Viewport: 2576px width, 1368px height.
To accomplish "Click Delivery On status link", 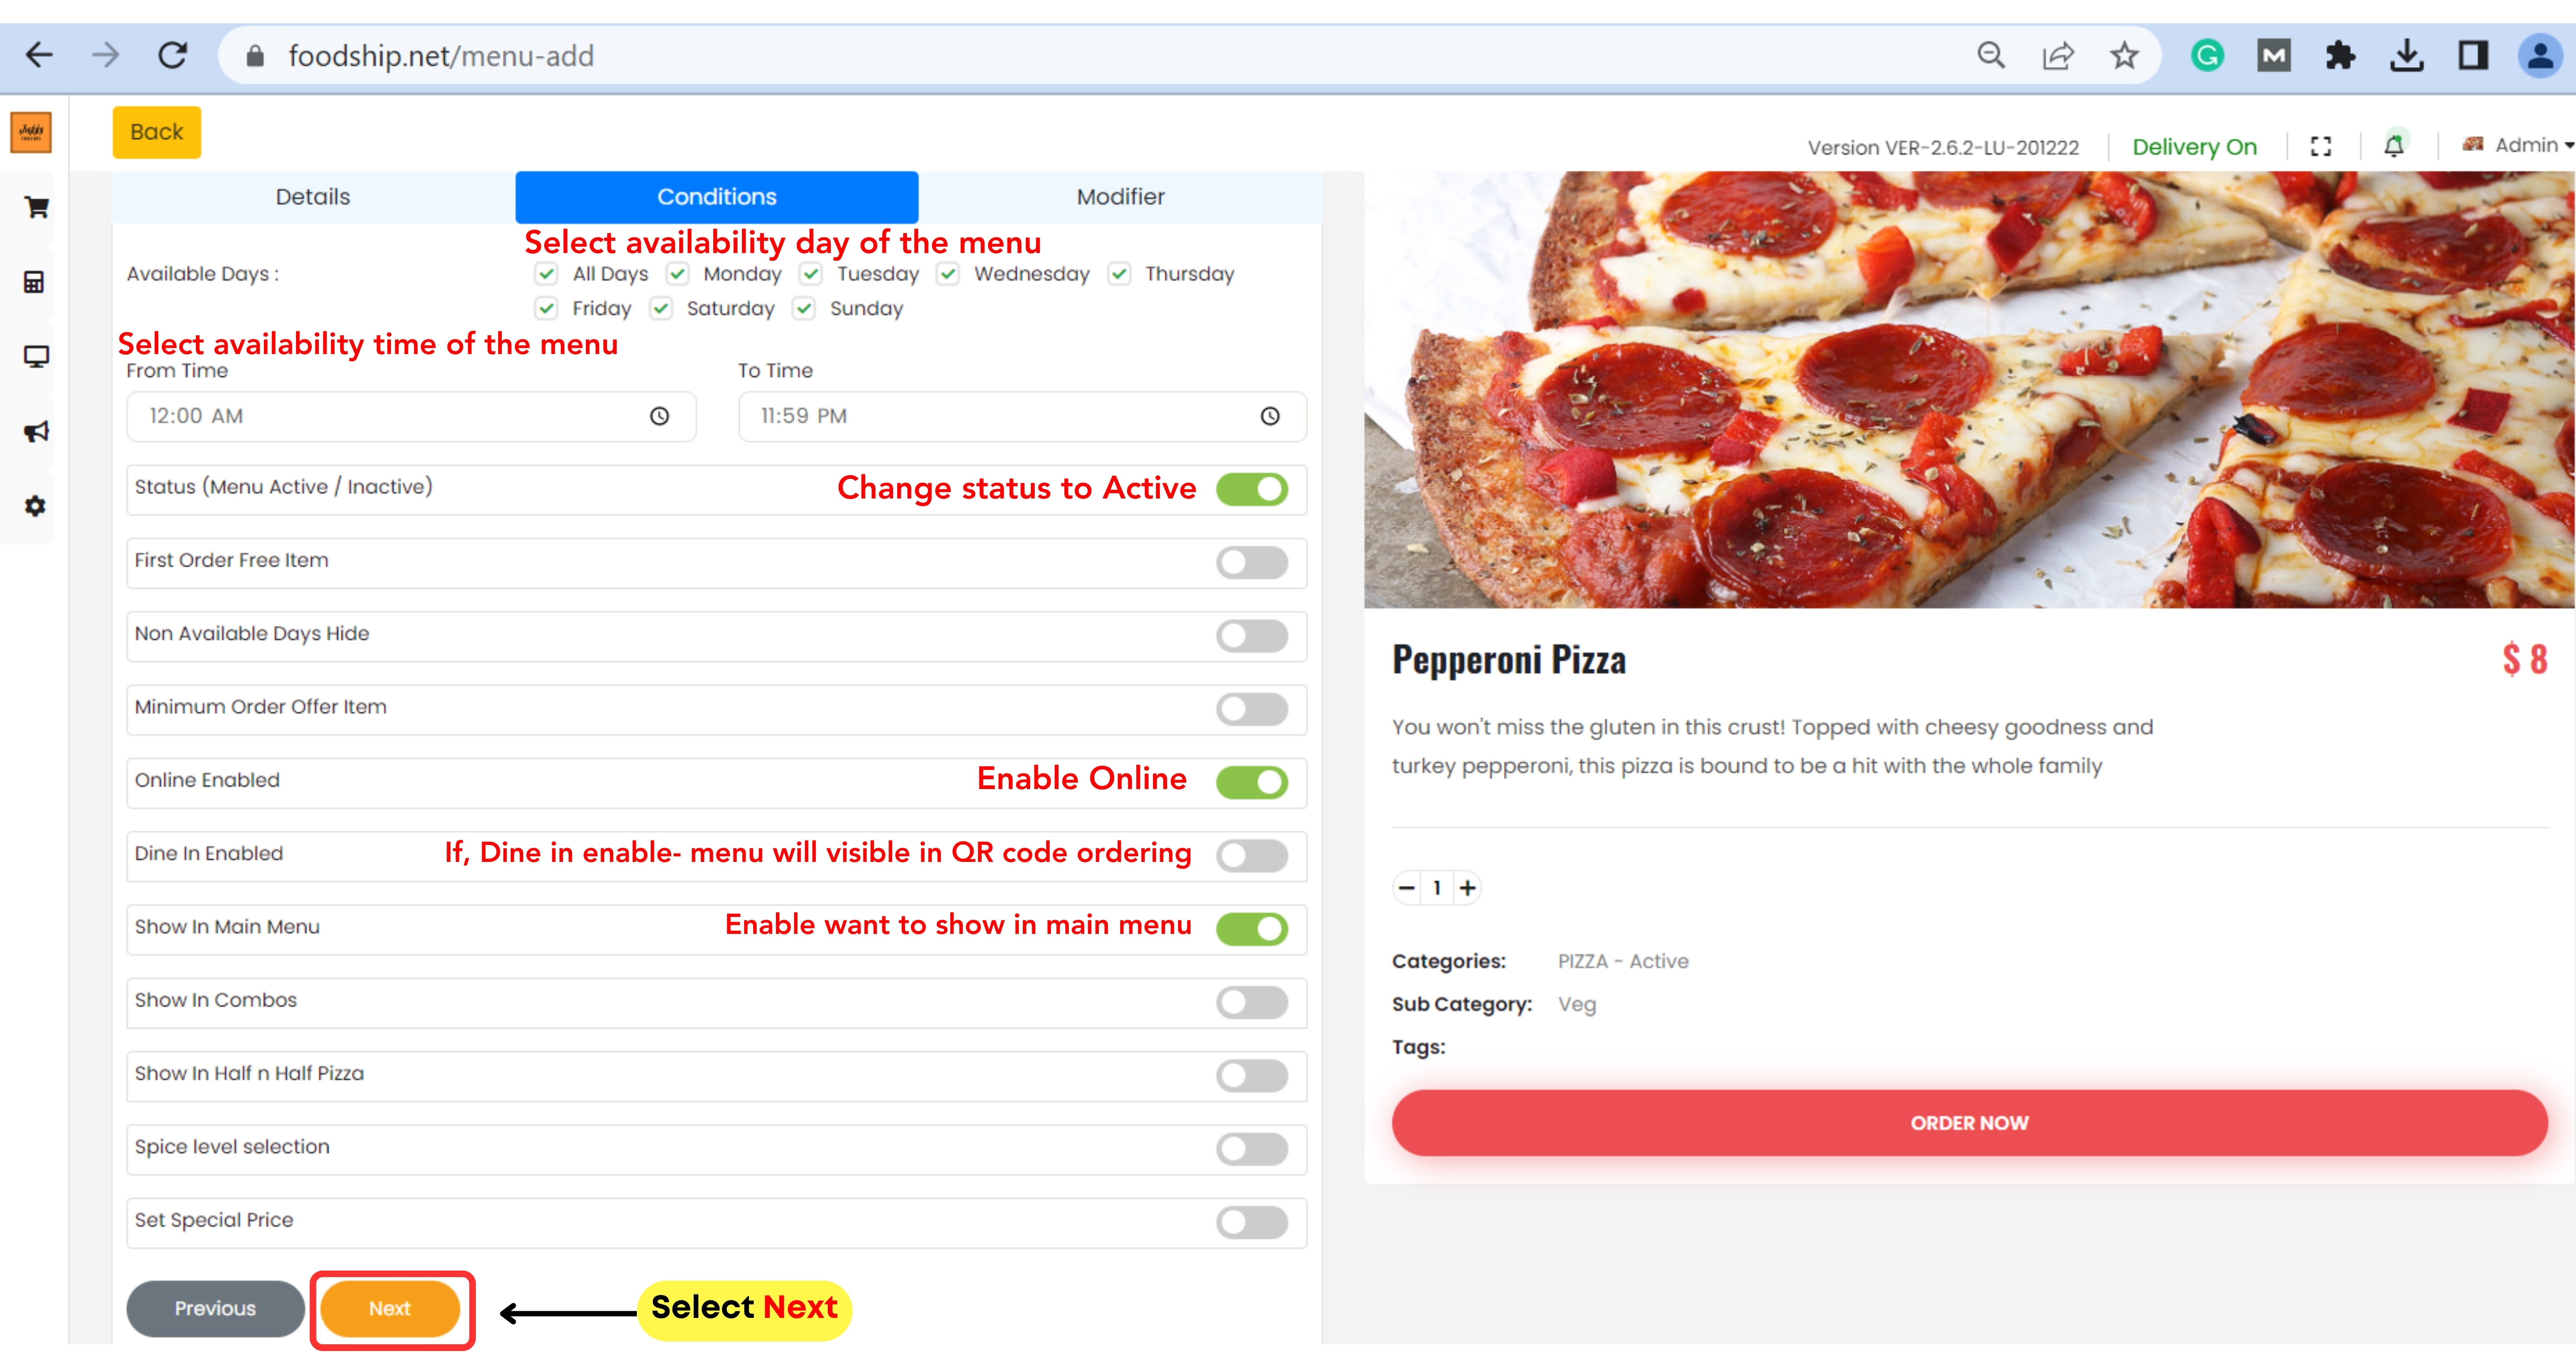I will (x=2194, y=147).
